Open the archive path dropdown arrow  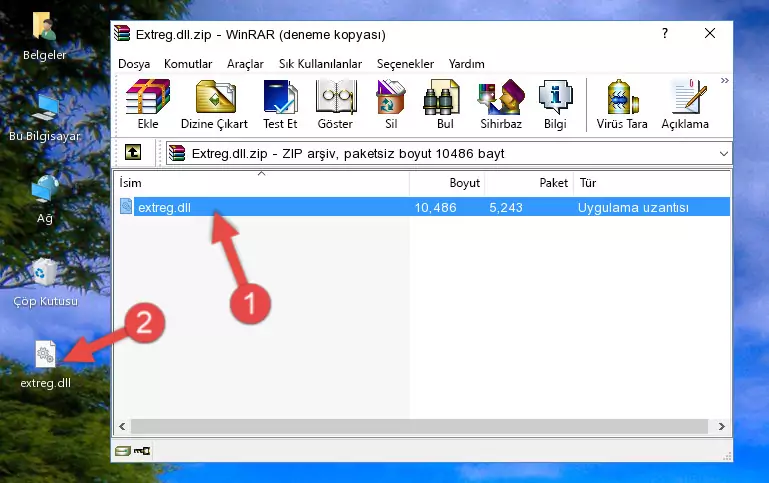coord(723,153)
